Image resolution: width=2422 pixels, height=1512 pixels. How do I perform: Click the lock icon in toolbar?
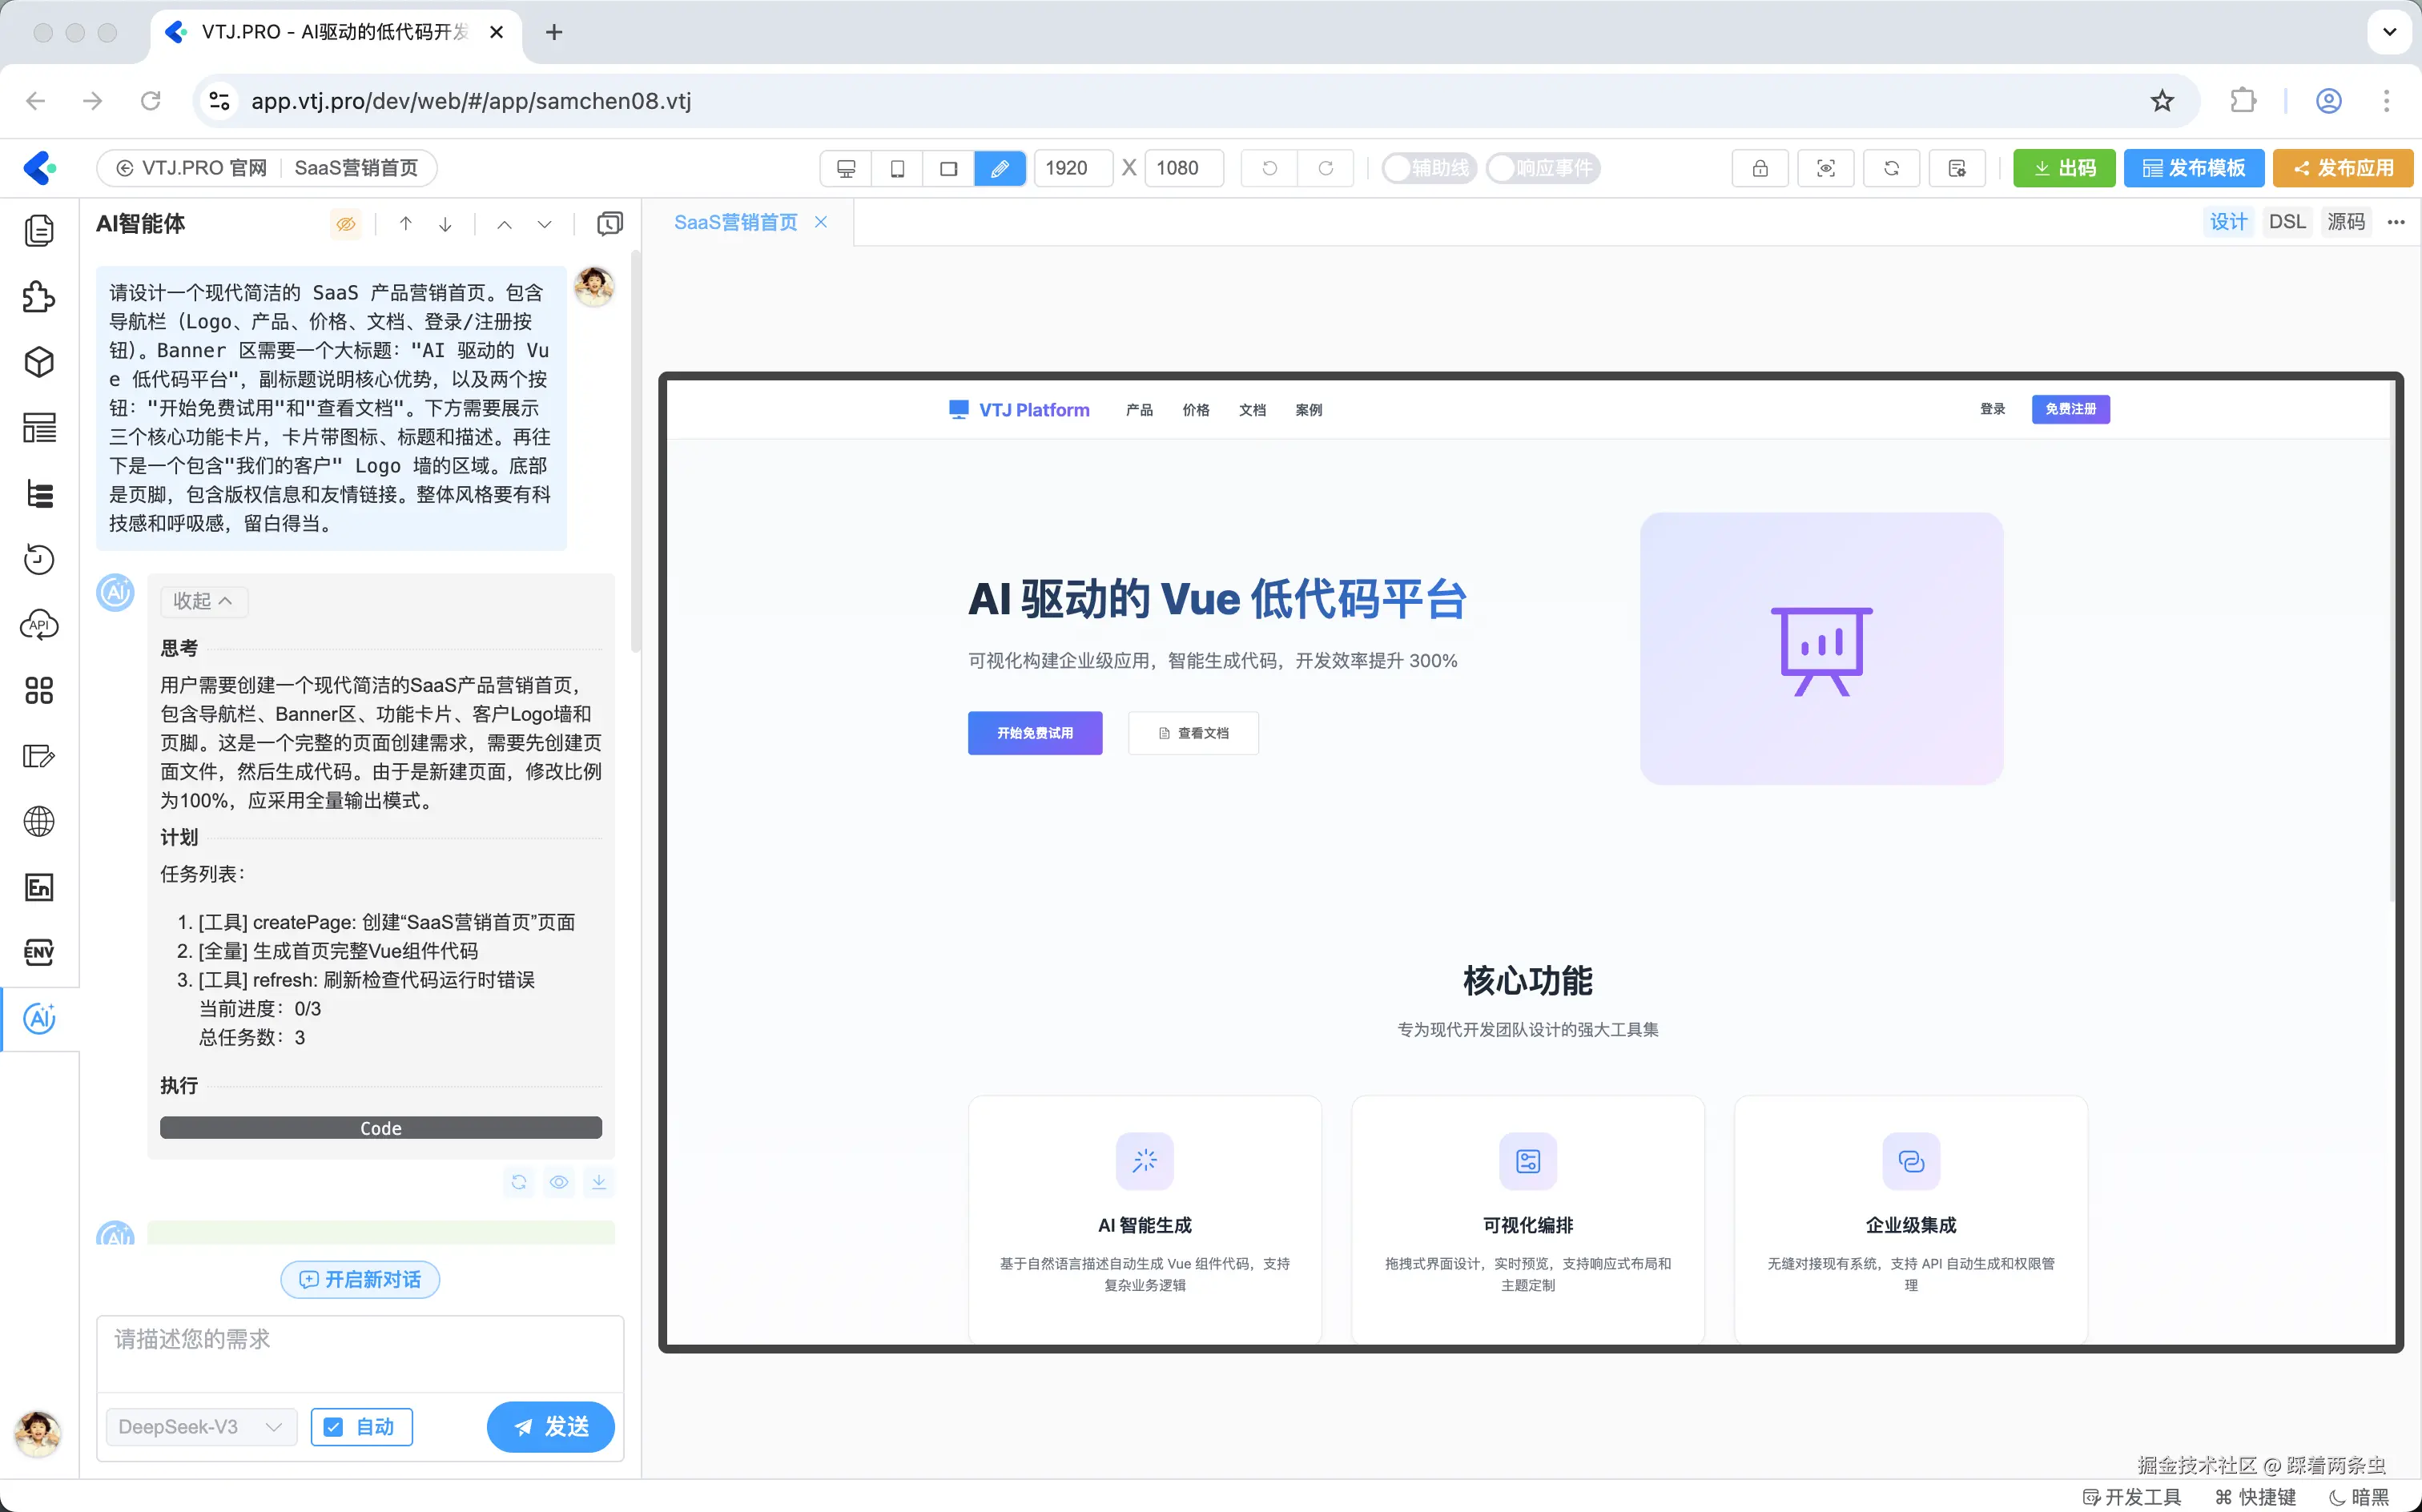point(1759,168)
